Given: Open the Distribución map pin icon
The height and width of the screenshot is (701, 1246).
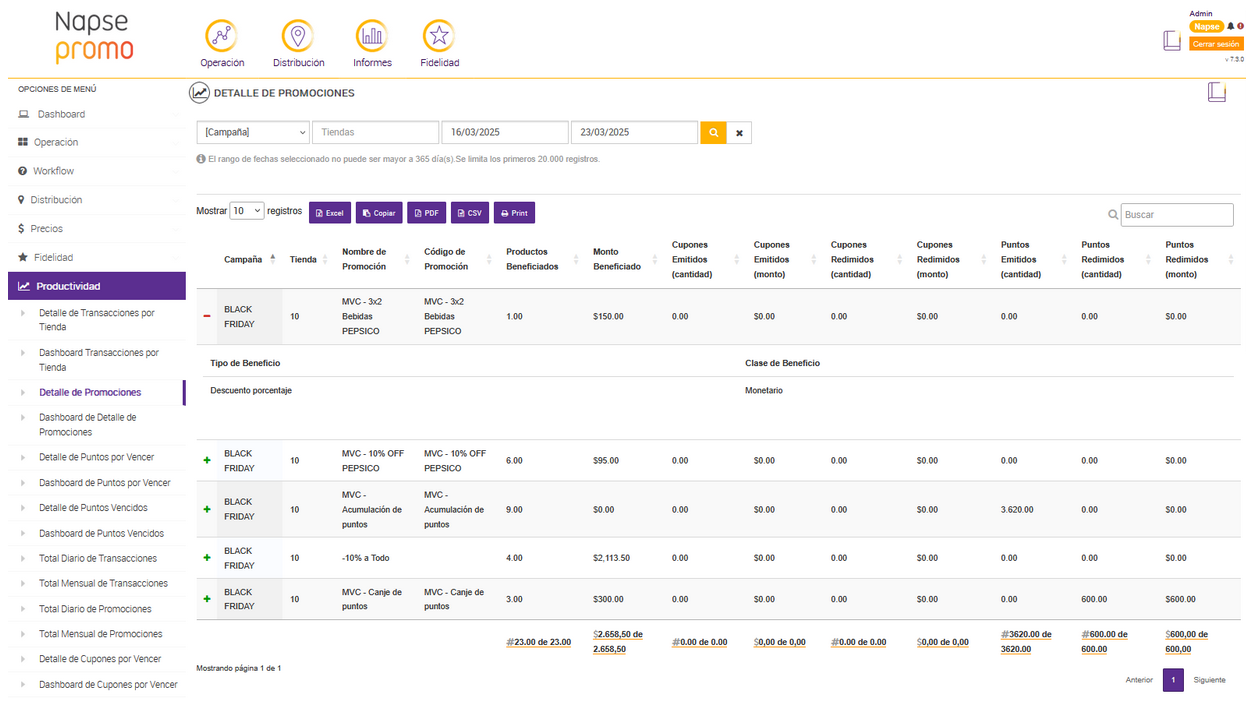Looking at the screenshot, I should [298, 36].
